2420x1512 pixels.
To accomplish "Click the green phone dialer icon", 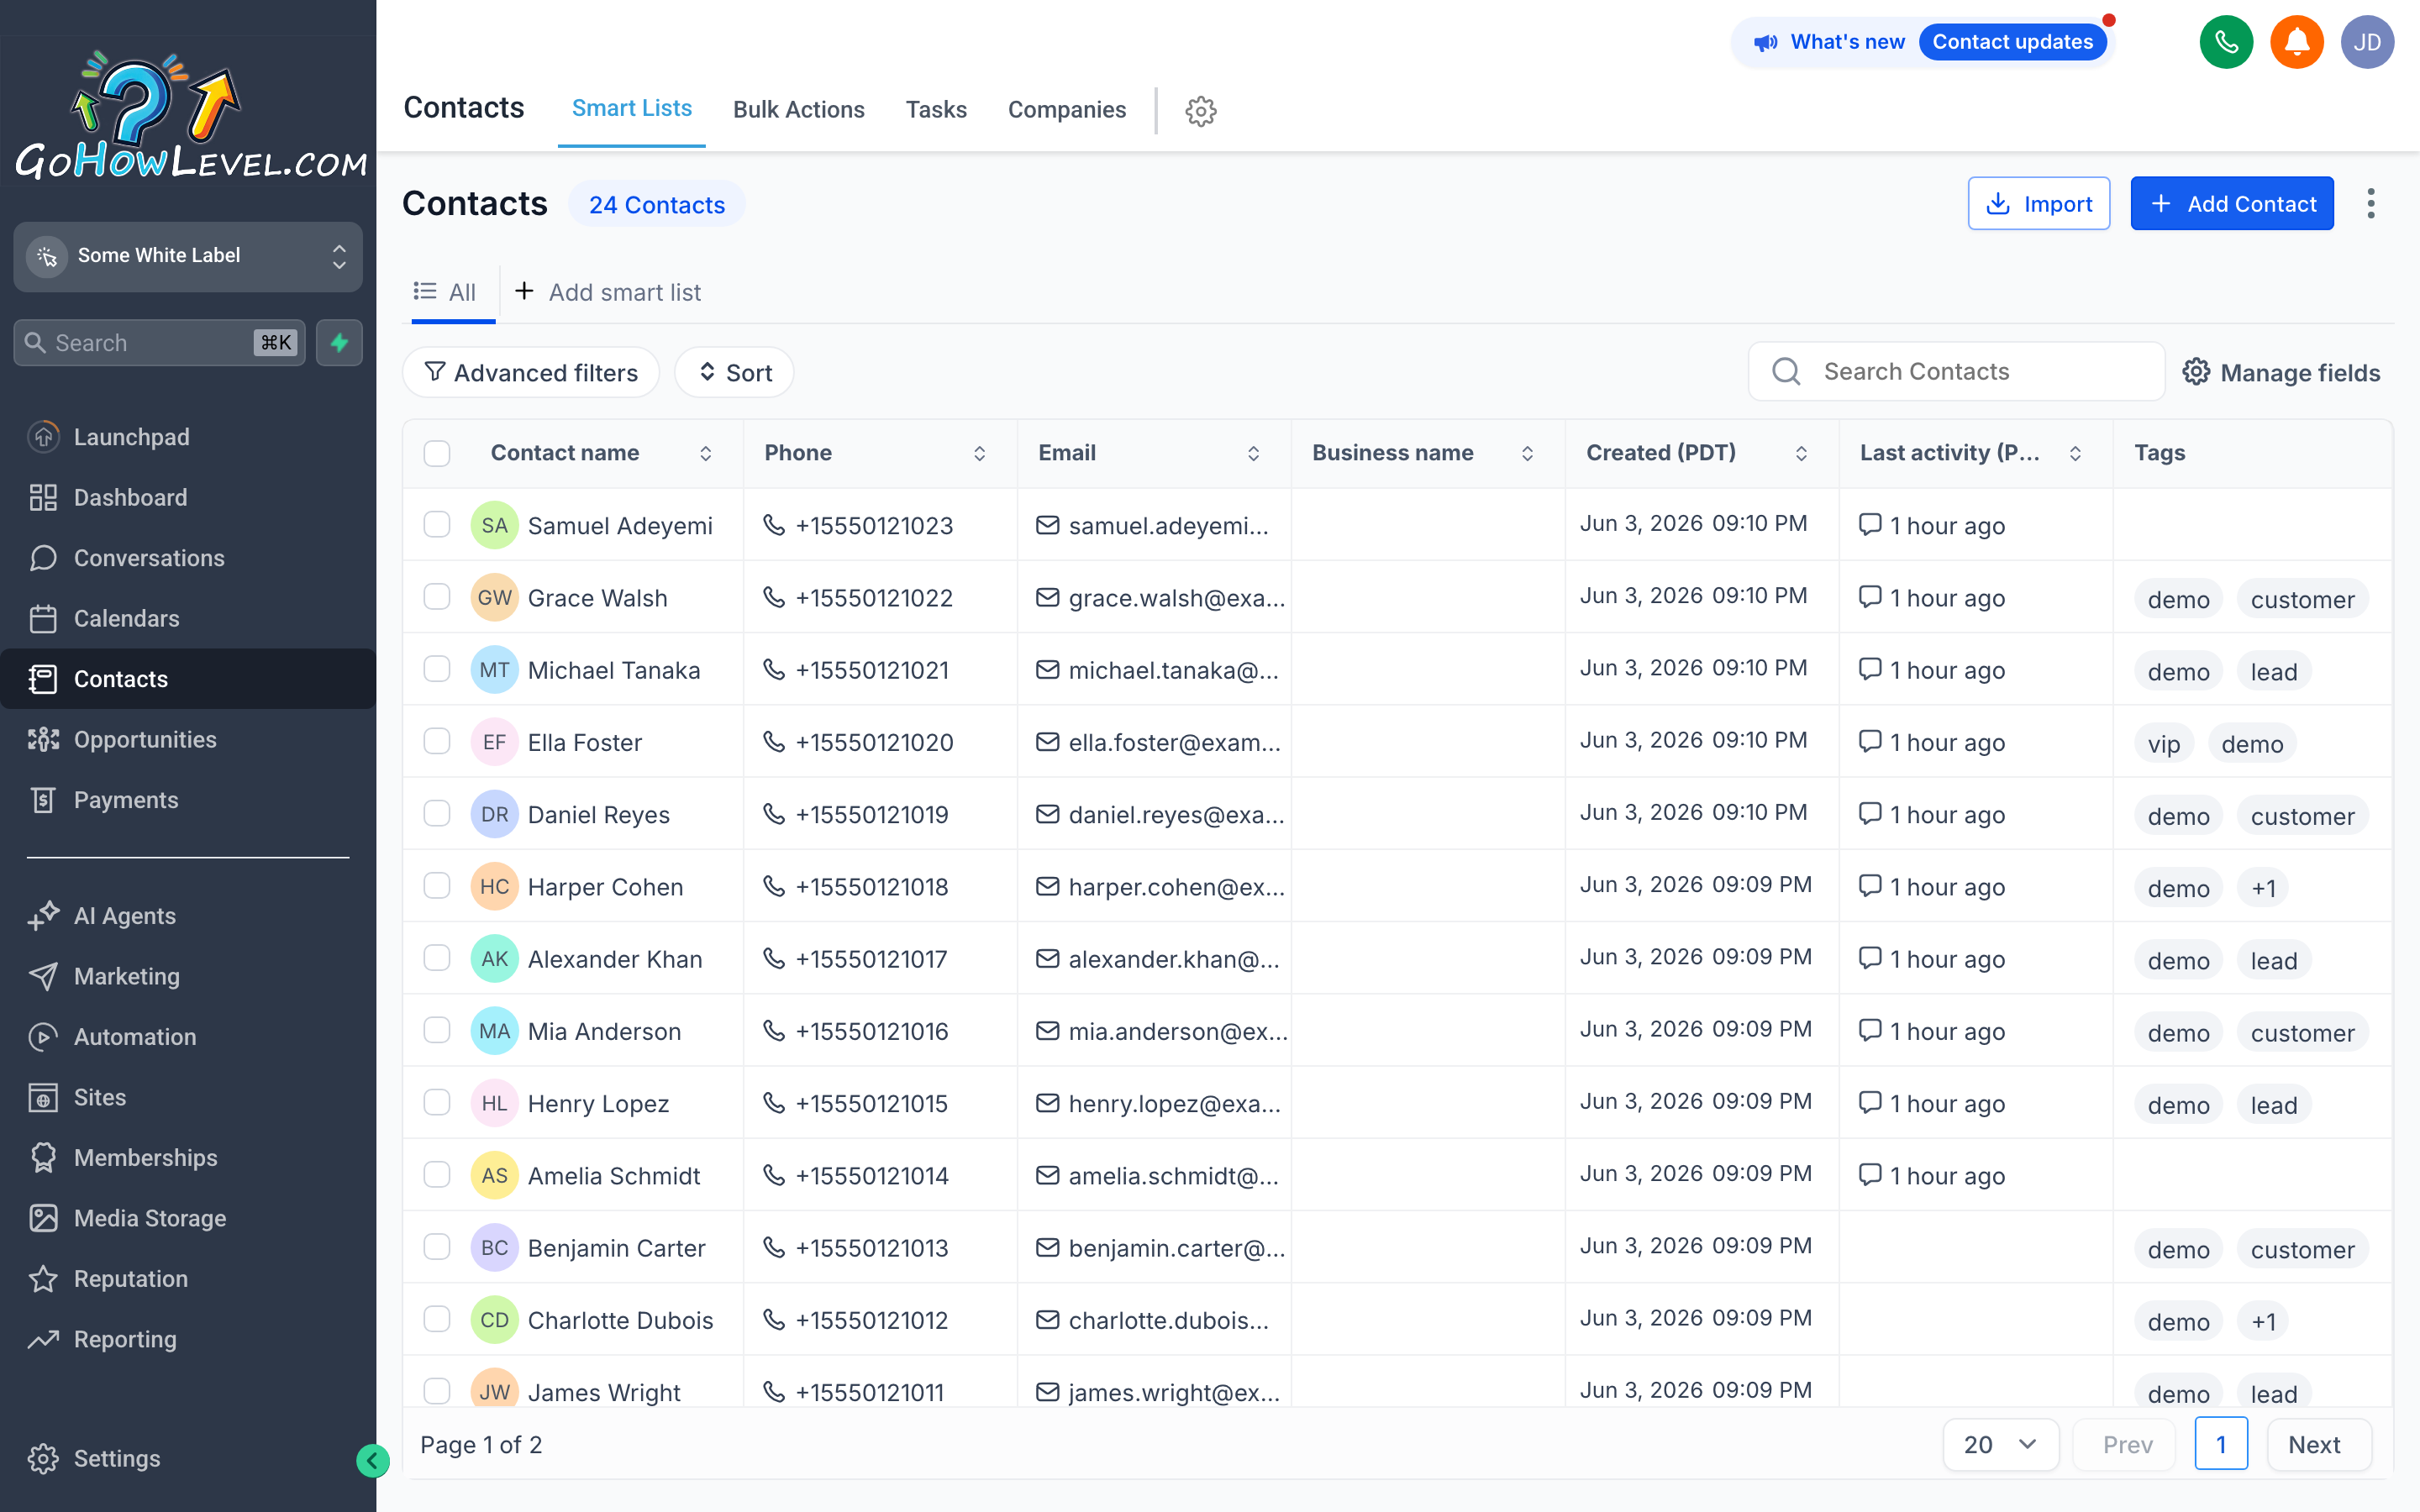I will [2226, 42].
